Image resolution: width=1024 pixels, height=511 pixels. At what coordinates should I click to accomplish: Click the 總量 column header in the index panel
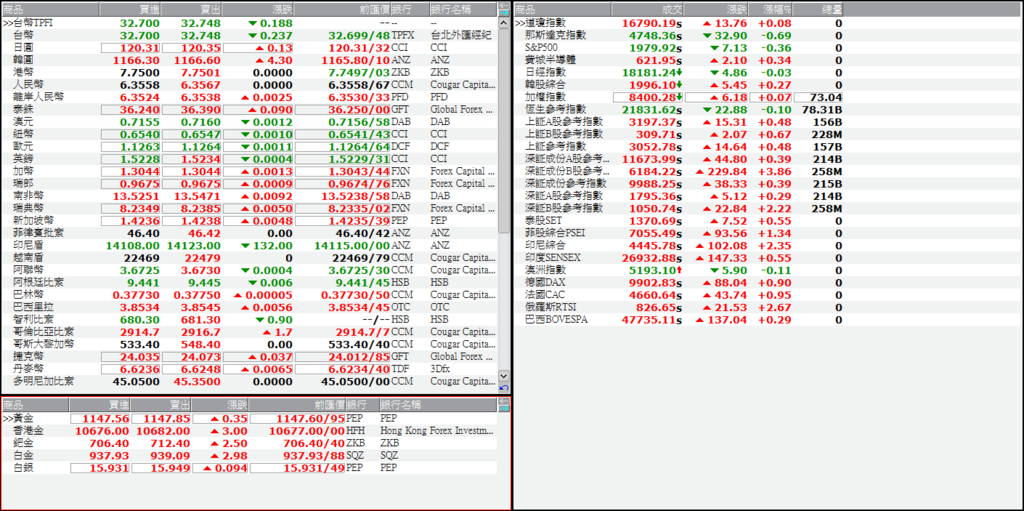pos(819,10)
